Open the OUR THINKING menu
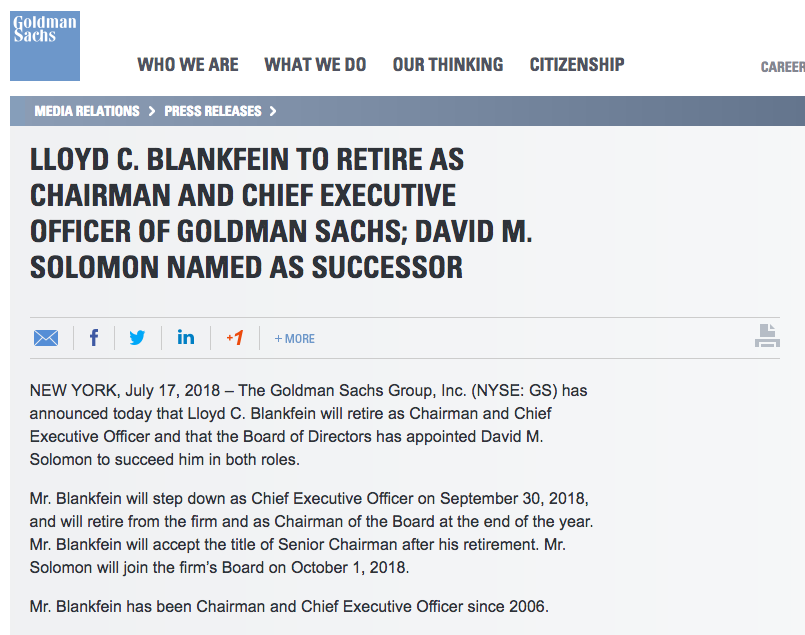The height and width of the screenshot is (635, 805). [x=447, y=65]
